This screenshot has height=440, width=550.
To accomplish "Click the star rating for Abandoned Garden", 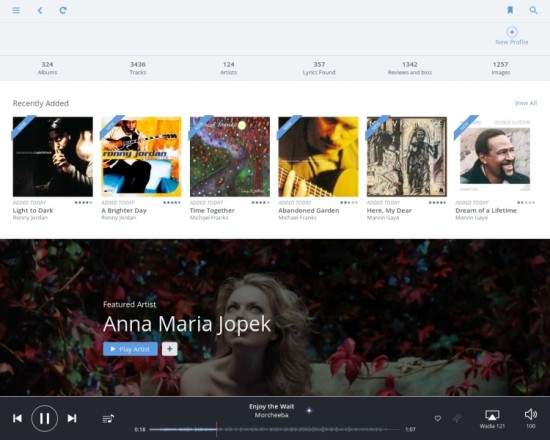I will tap(349, 202).
